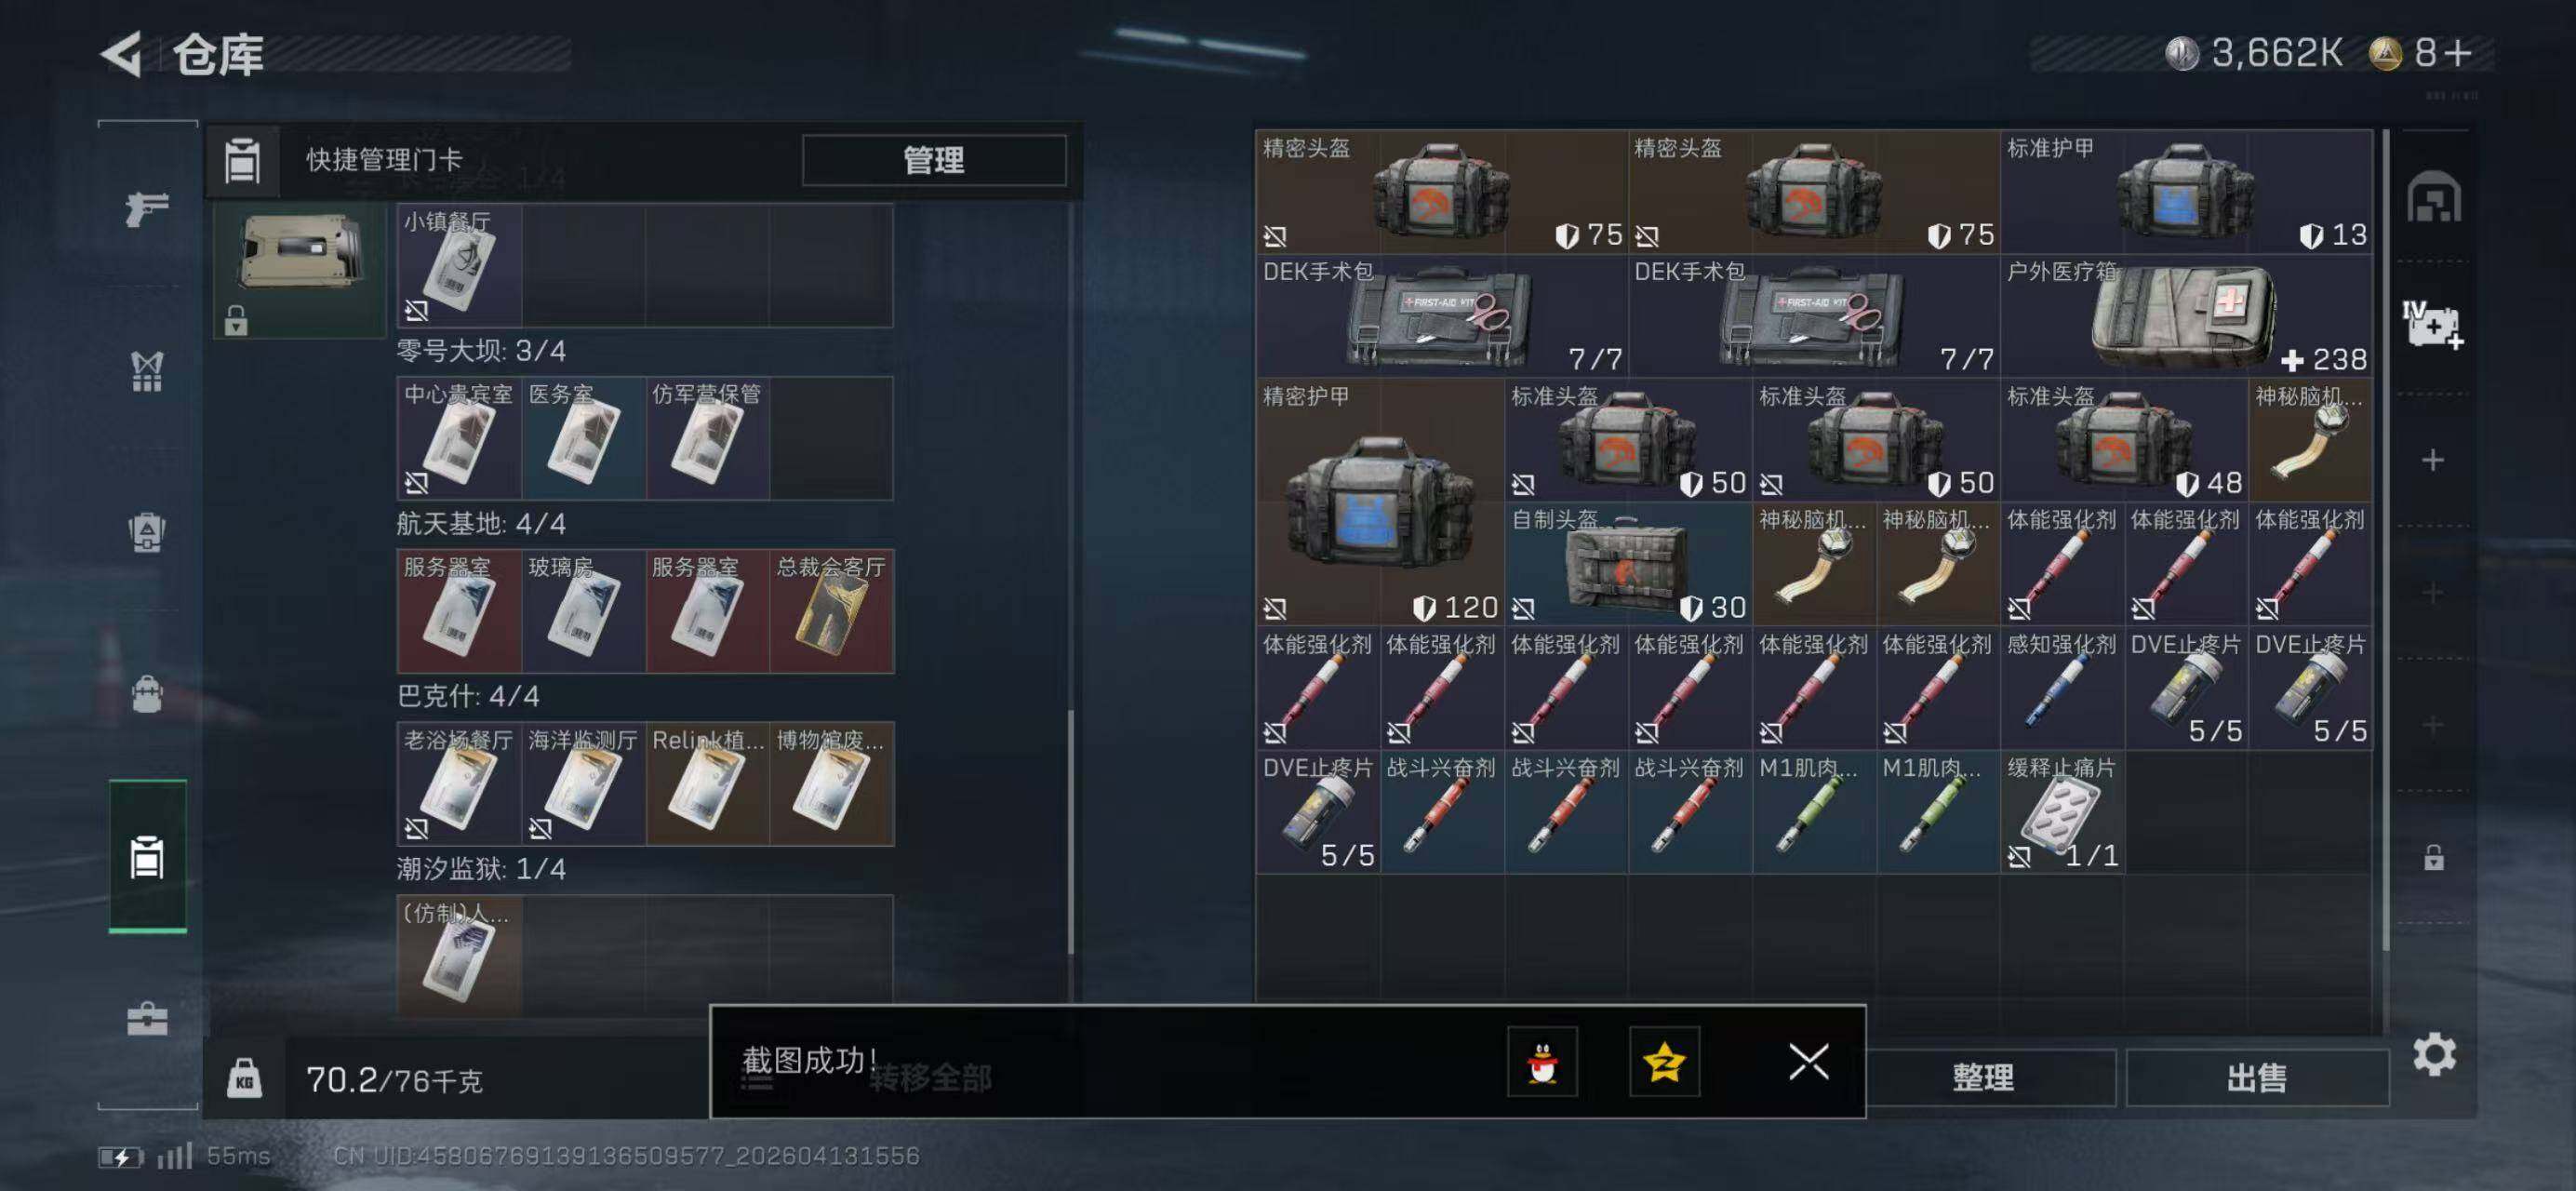Screen dimensions: 2576x1191
Task: Share screenshot via the QQ penguin icon
Action: pos(1542,1061)
